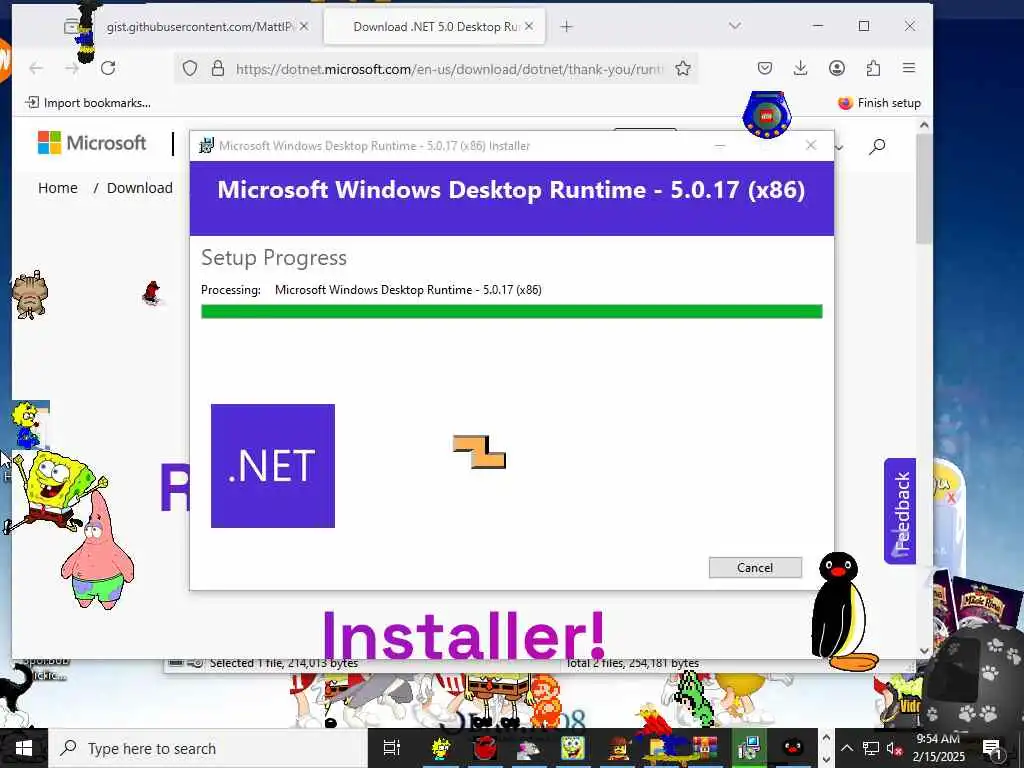The height and width of the screenshot is (768, 1024).
Task: Open Firefox account icon
Action: point(837,68)
